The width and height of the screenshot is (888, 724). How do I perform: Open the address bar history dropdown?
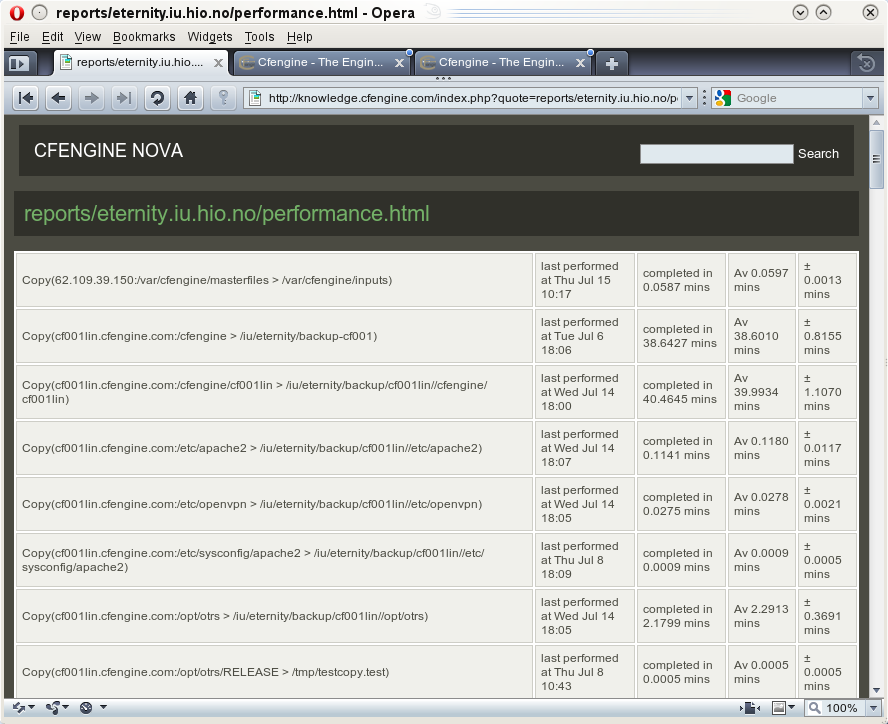pos(689,98)
